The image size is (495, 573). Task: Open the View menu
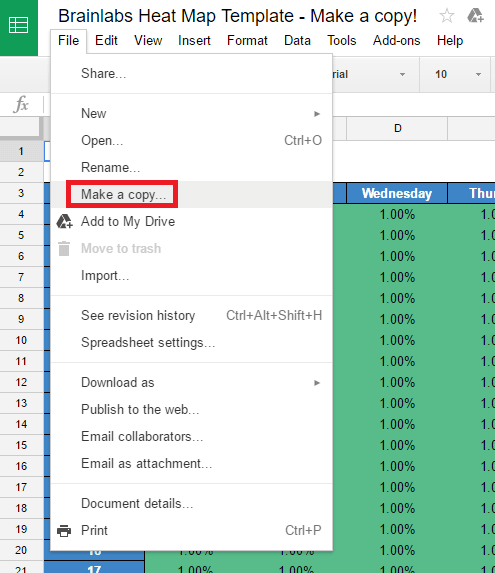148,41
